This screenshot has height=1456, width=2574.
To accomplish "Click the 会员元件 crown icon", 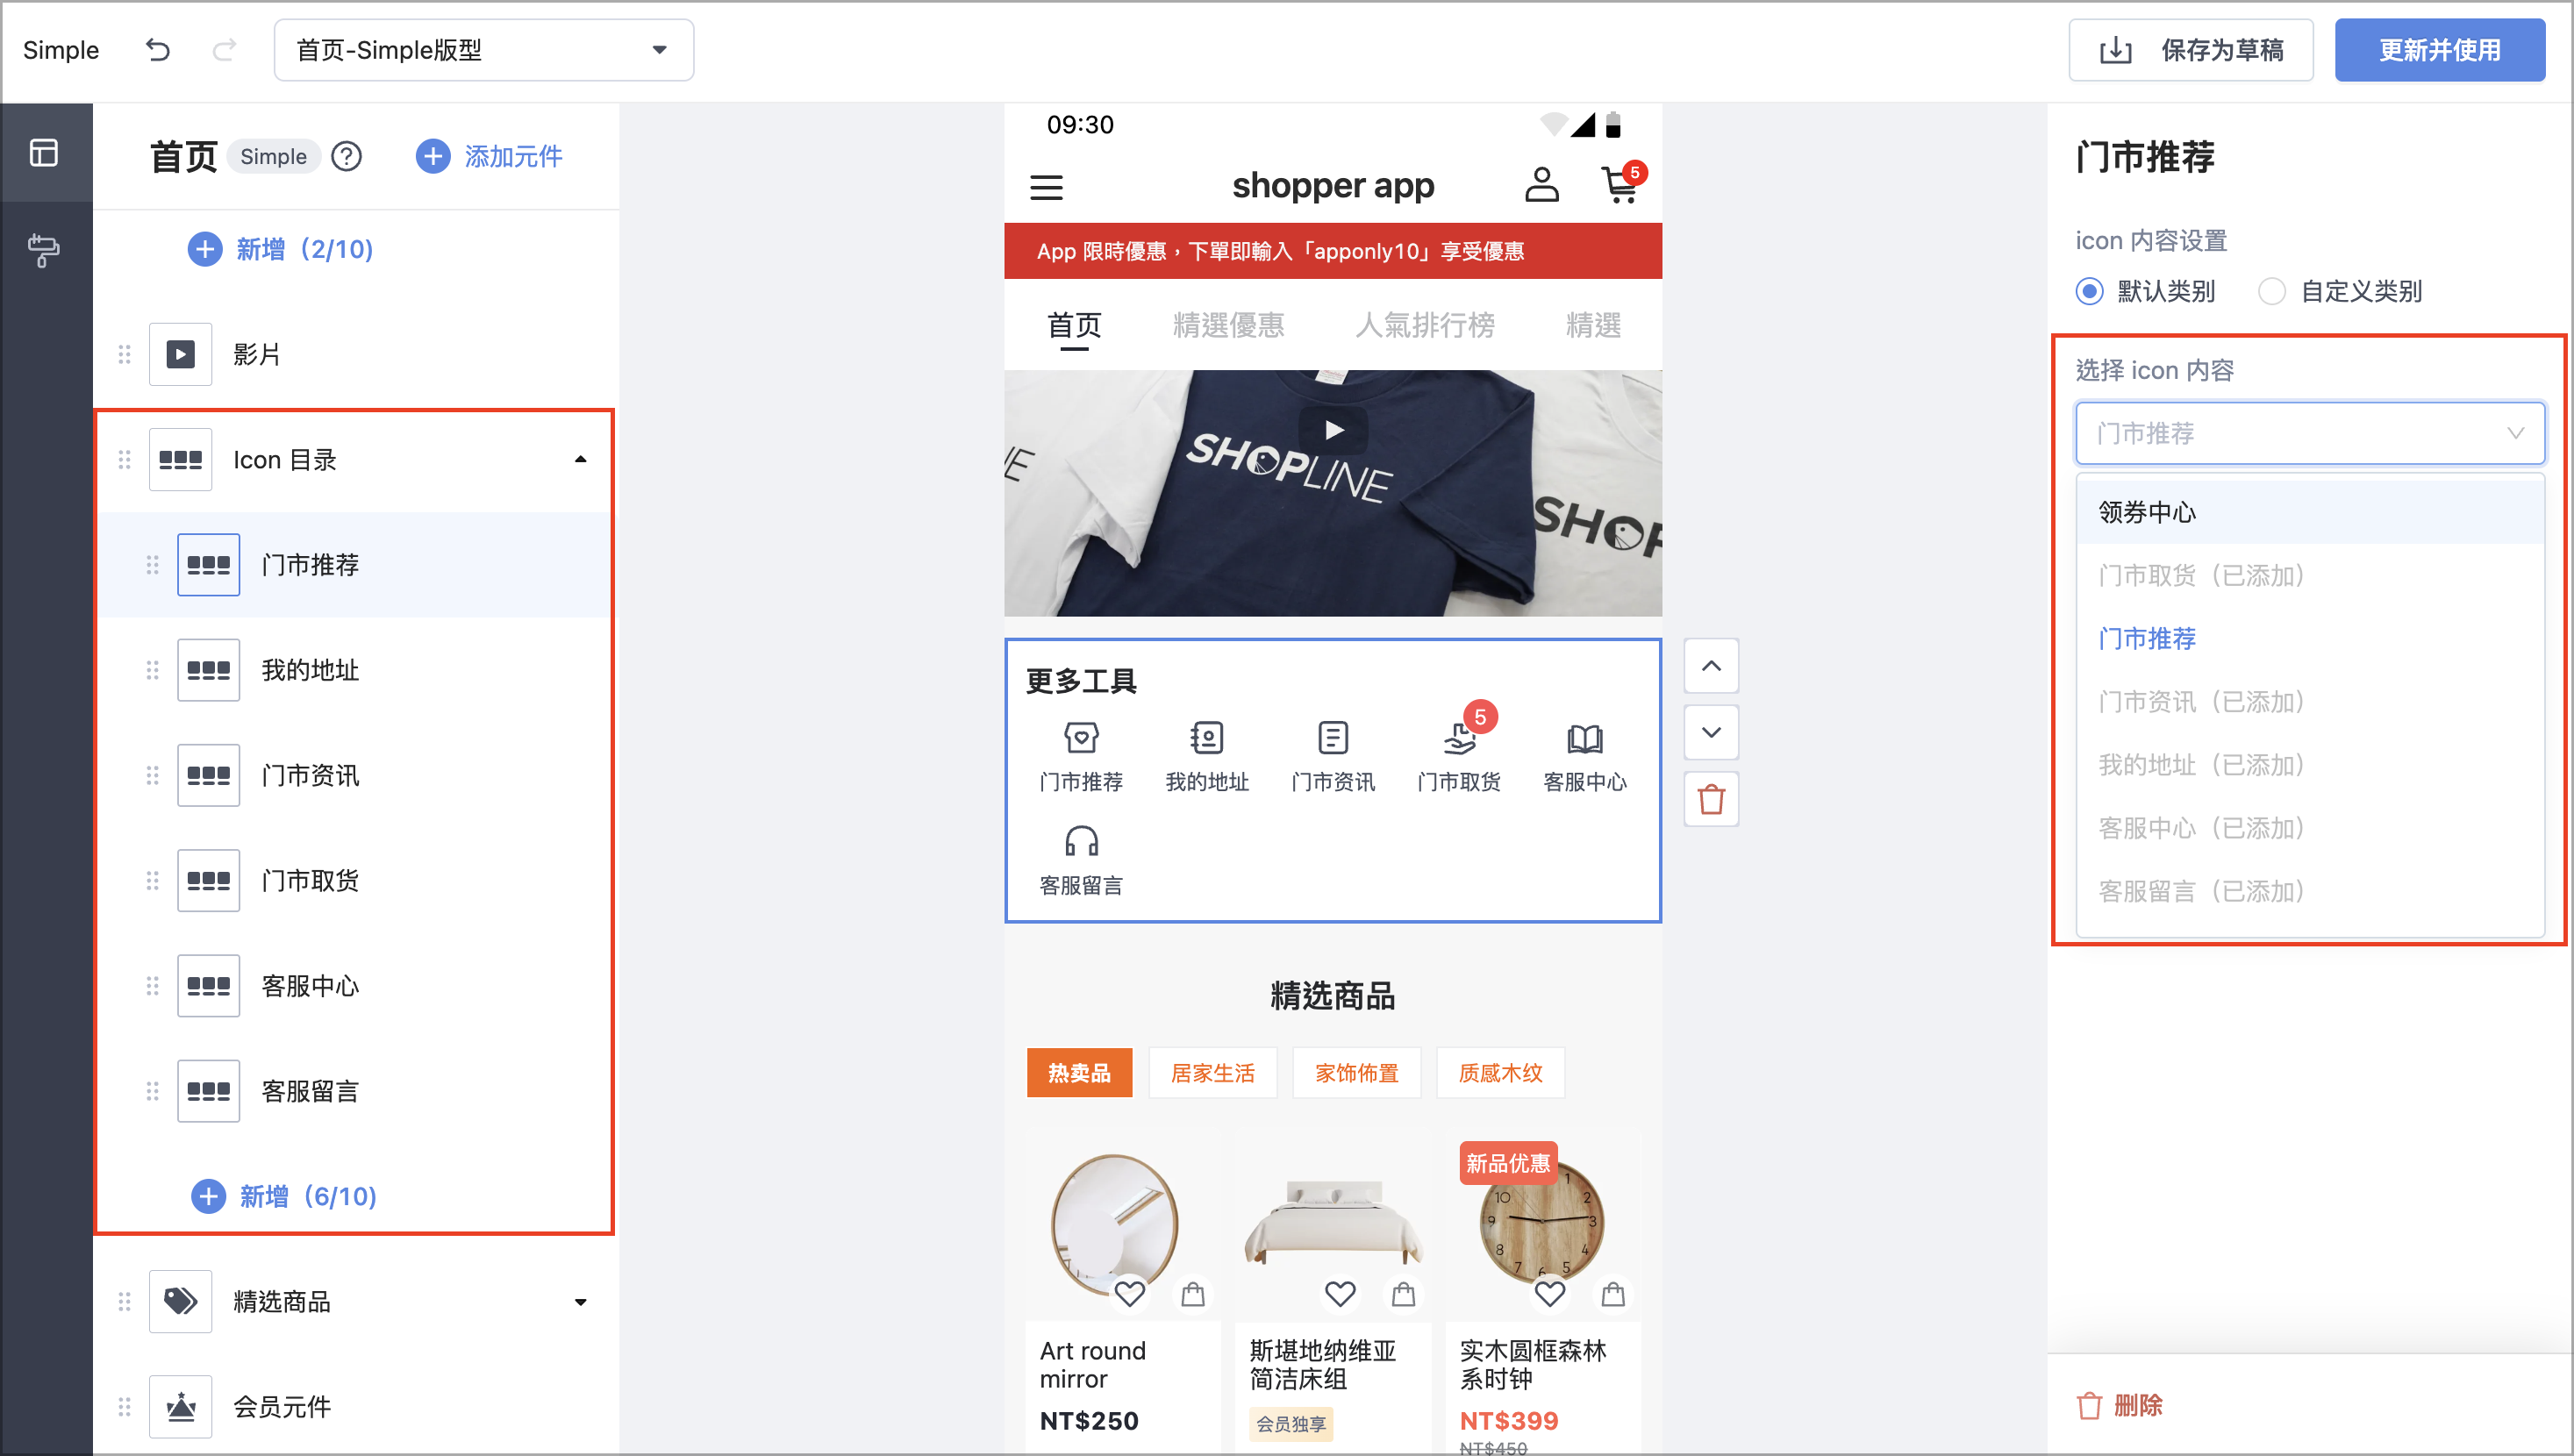I will (x=180, y=1406).
